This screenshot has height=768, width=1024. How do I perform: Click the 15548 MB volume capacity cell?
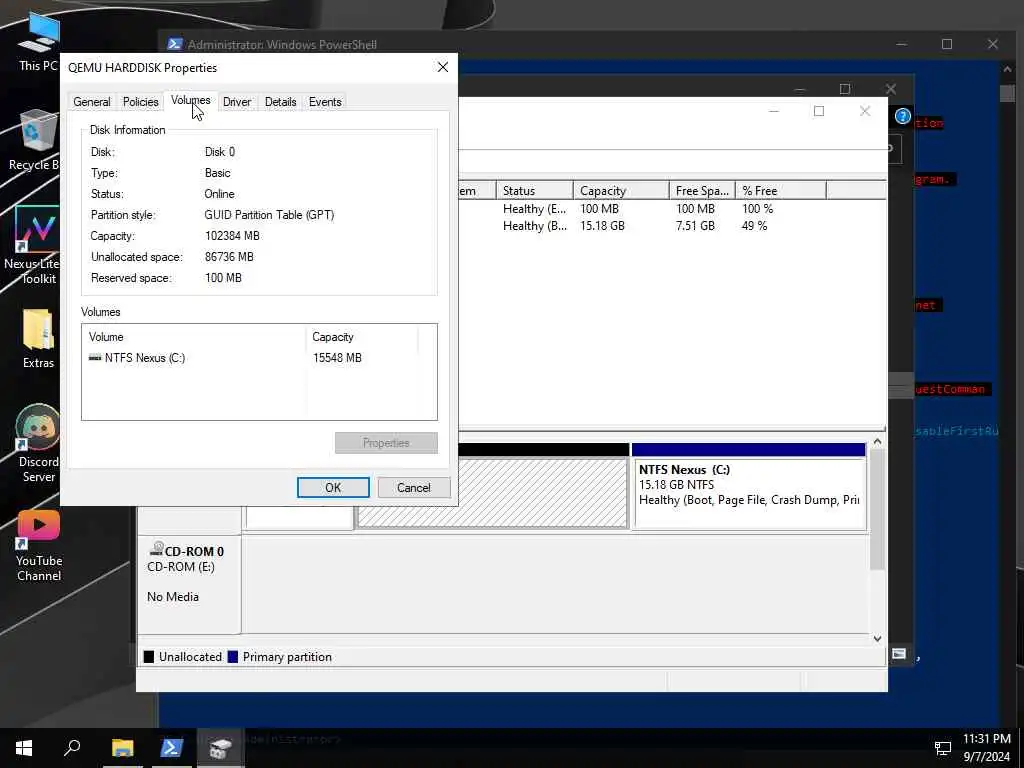pyautogui.click(x=337, y=358)
